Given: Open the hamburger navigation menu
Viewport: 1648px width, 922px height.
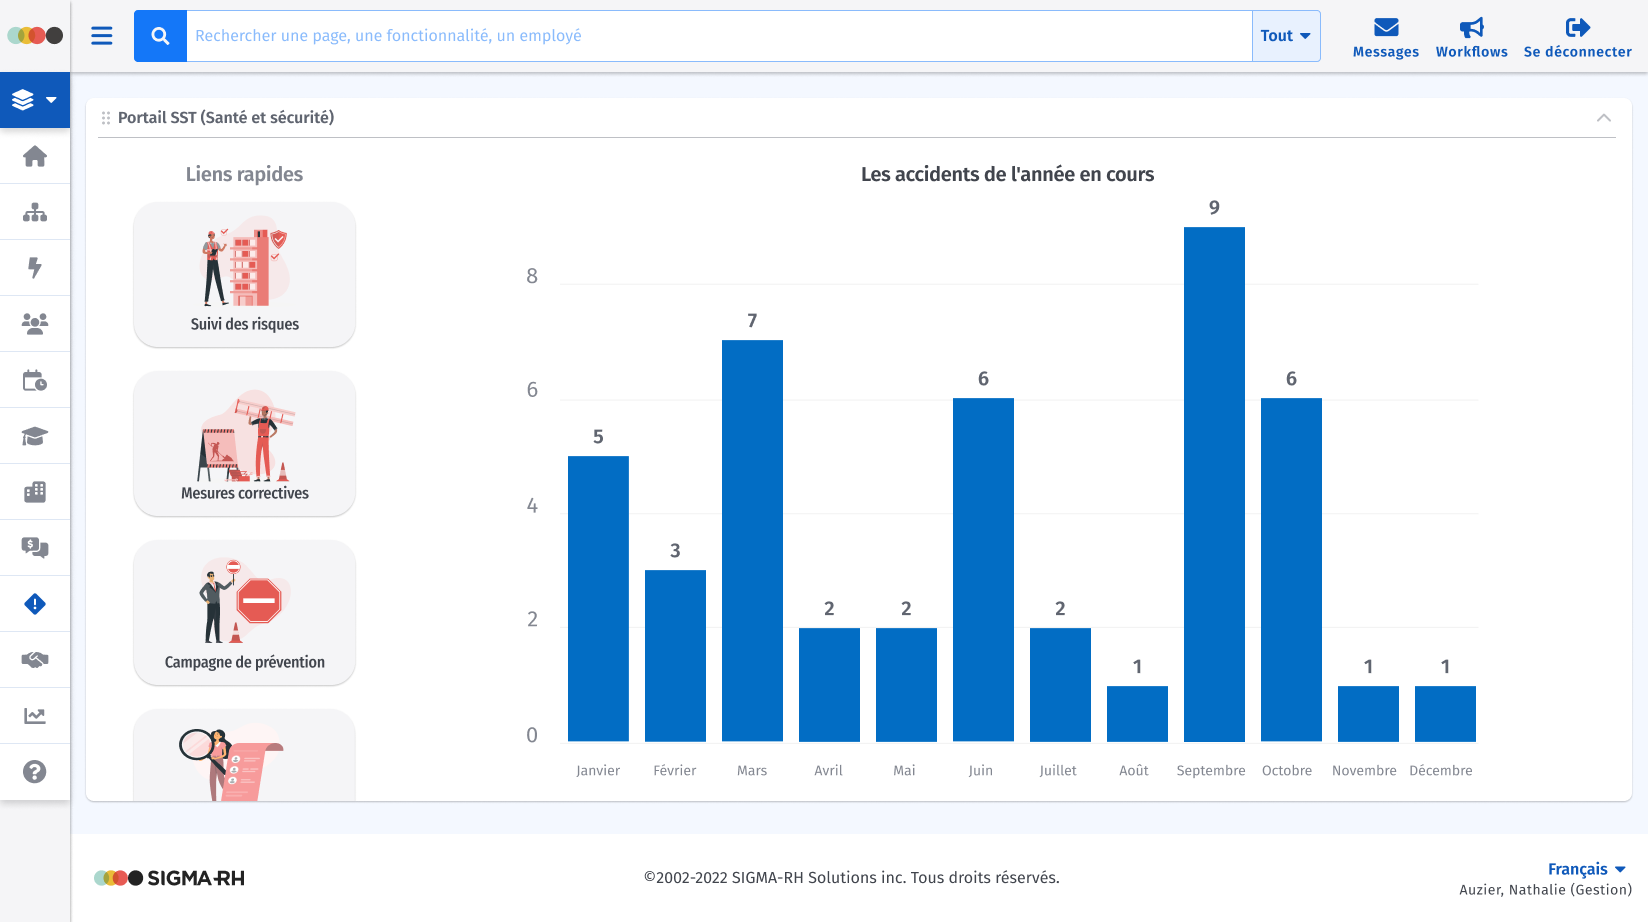Looking at the screenshot, I should coord(102,36).
